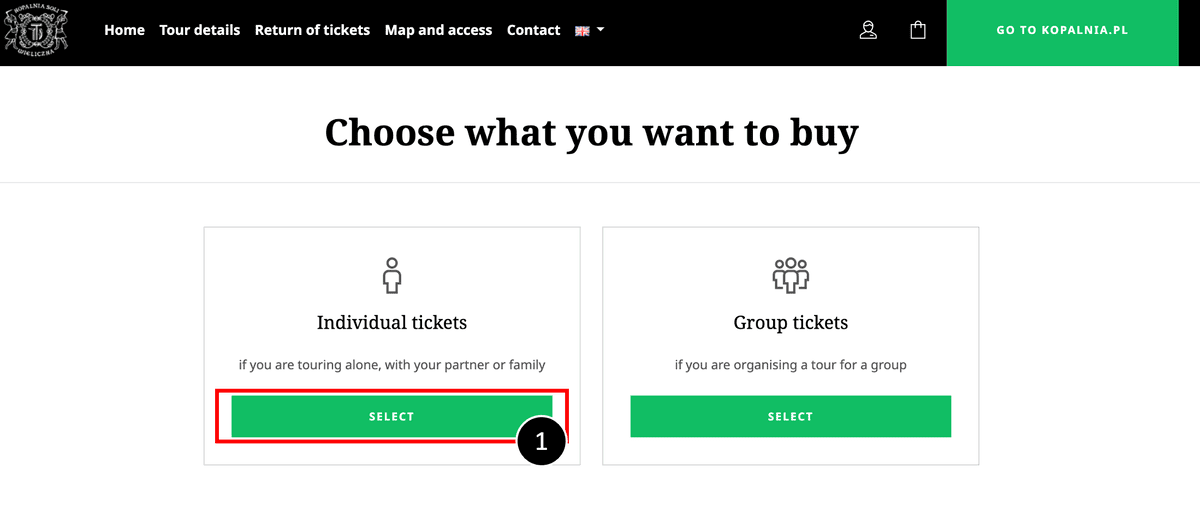Click the single person icon above Individual tickets

click(x=391, y=274)
